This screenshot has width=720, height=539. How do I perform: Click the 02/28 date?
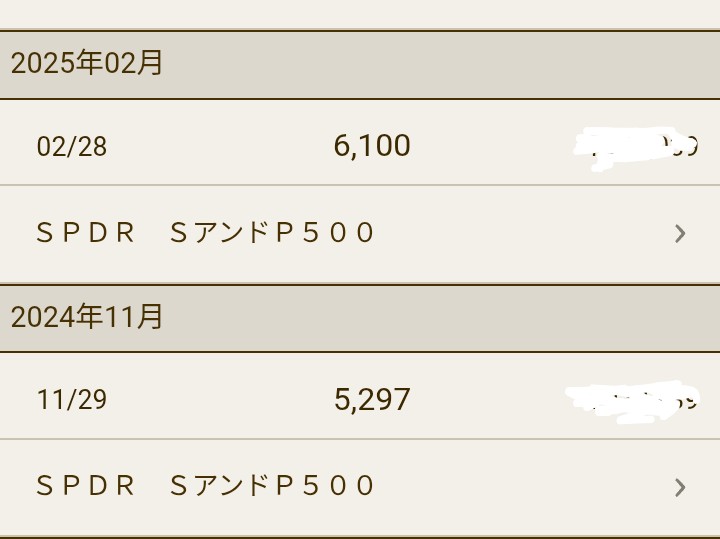pos(71,147)
